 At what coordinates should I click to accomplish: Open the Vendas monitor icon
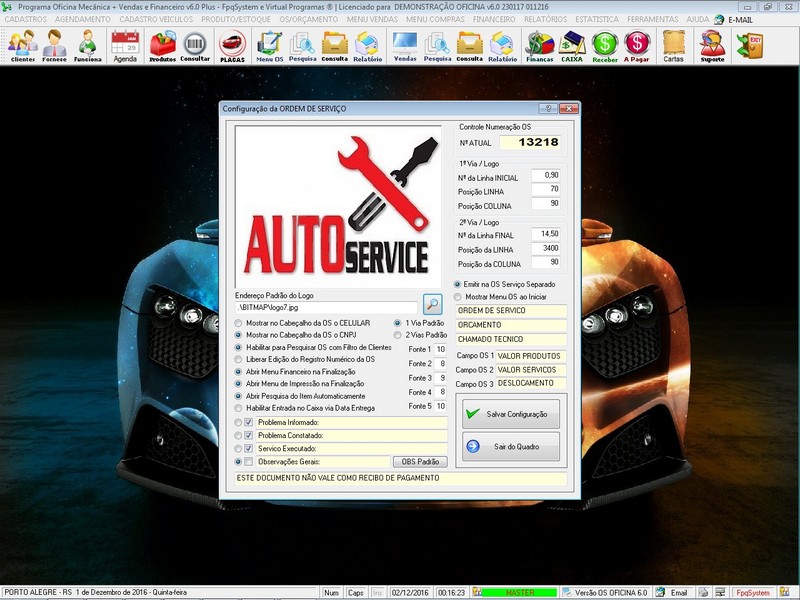405,46
